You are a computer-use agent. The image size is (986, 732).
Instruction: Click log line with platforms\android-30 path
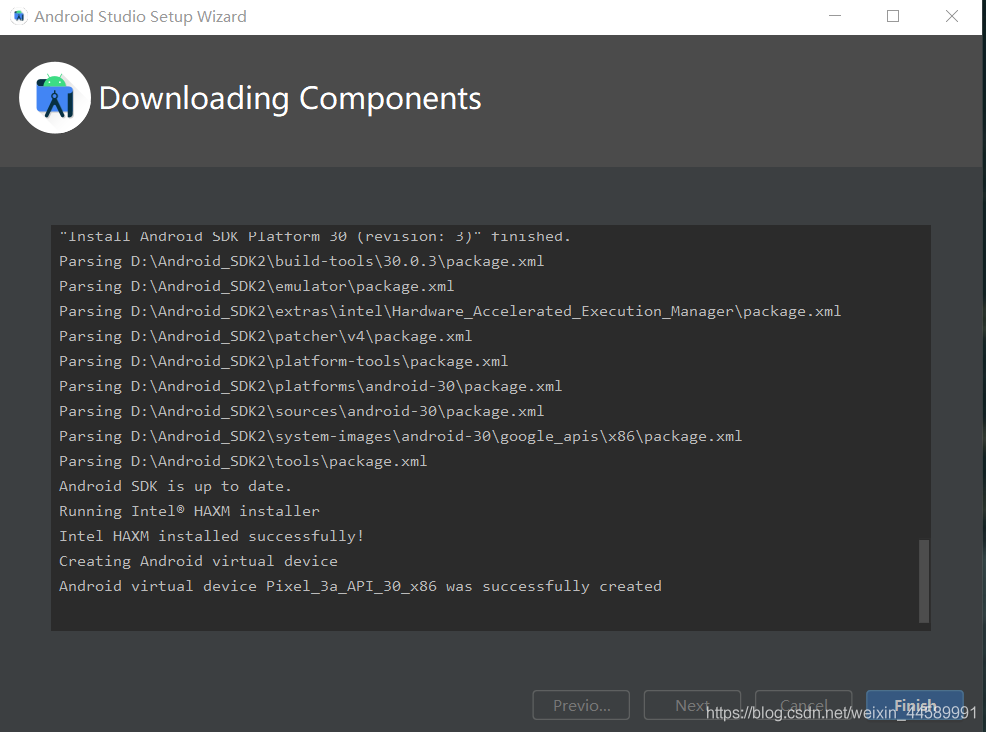311,386
